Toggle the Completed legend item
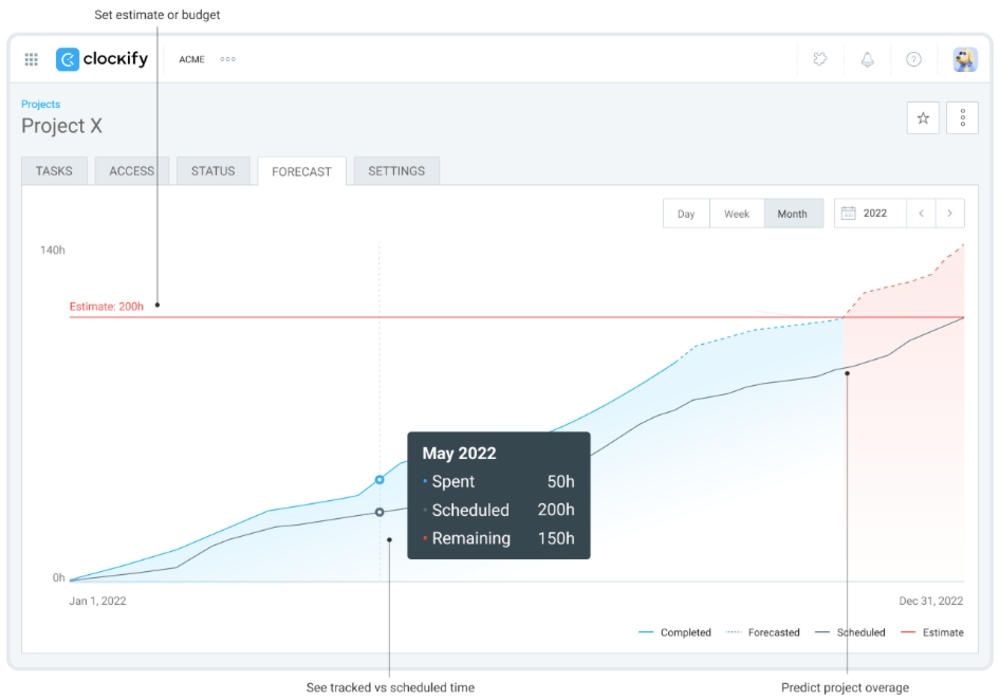This screenshot has height=700, width=1000. pos(675,632)
